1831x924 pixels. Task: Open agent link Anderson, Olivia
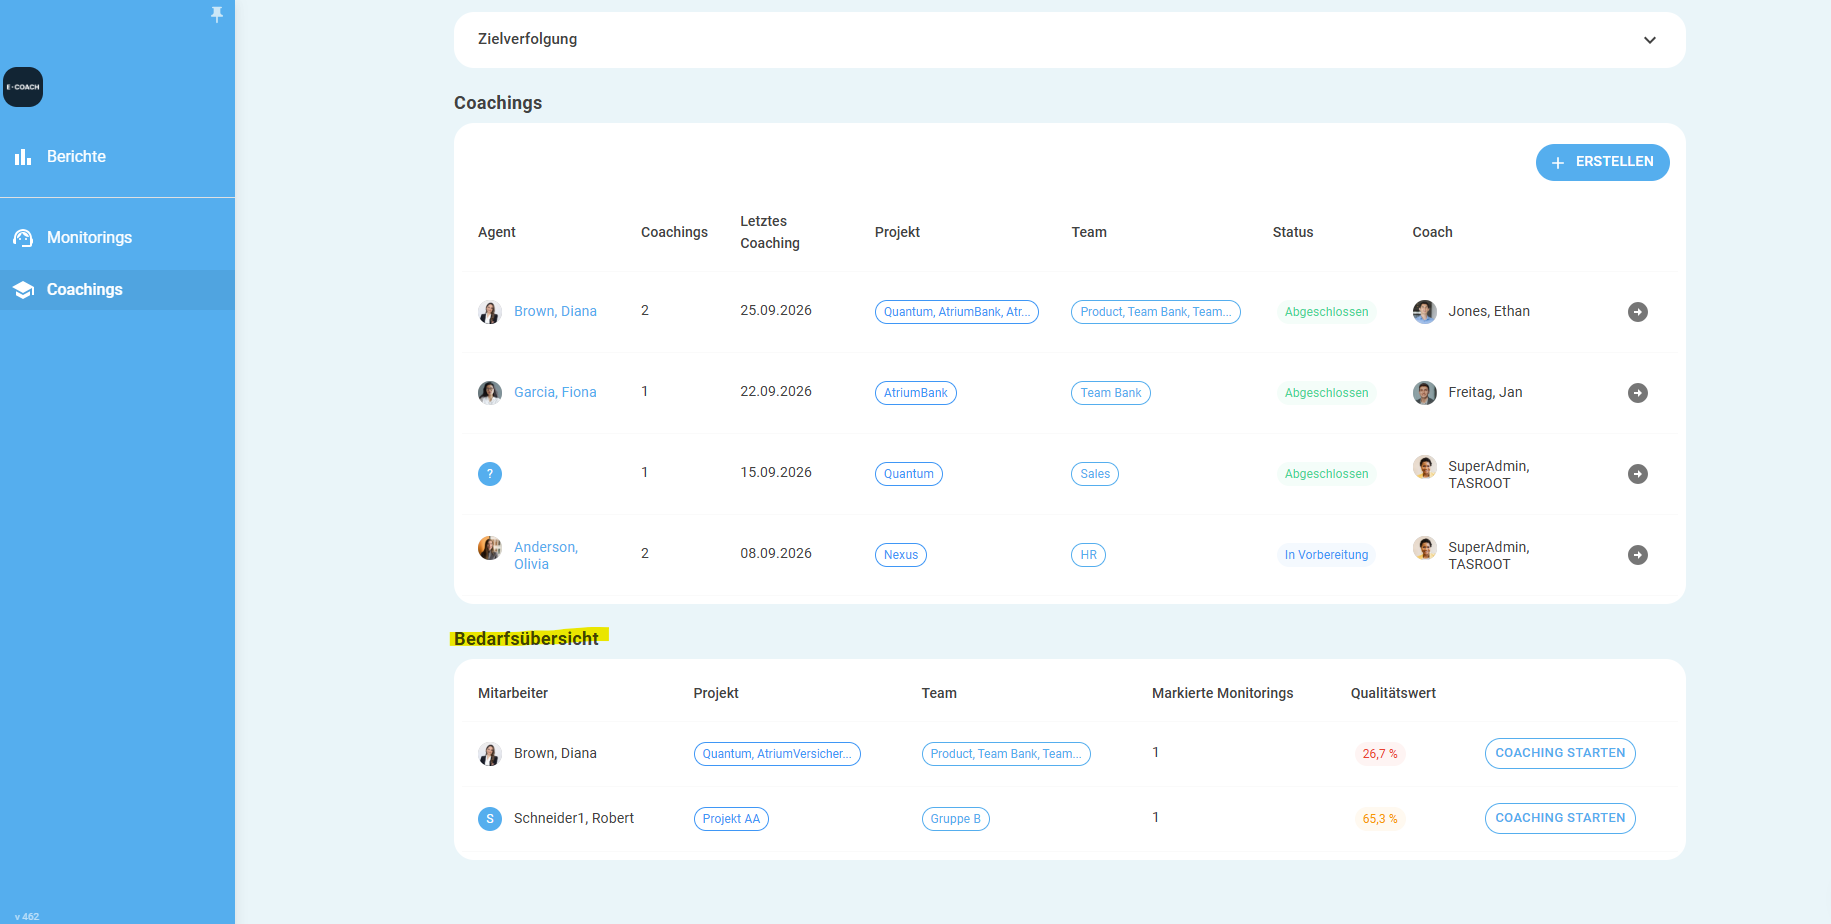[x=546, y=555]
